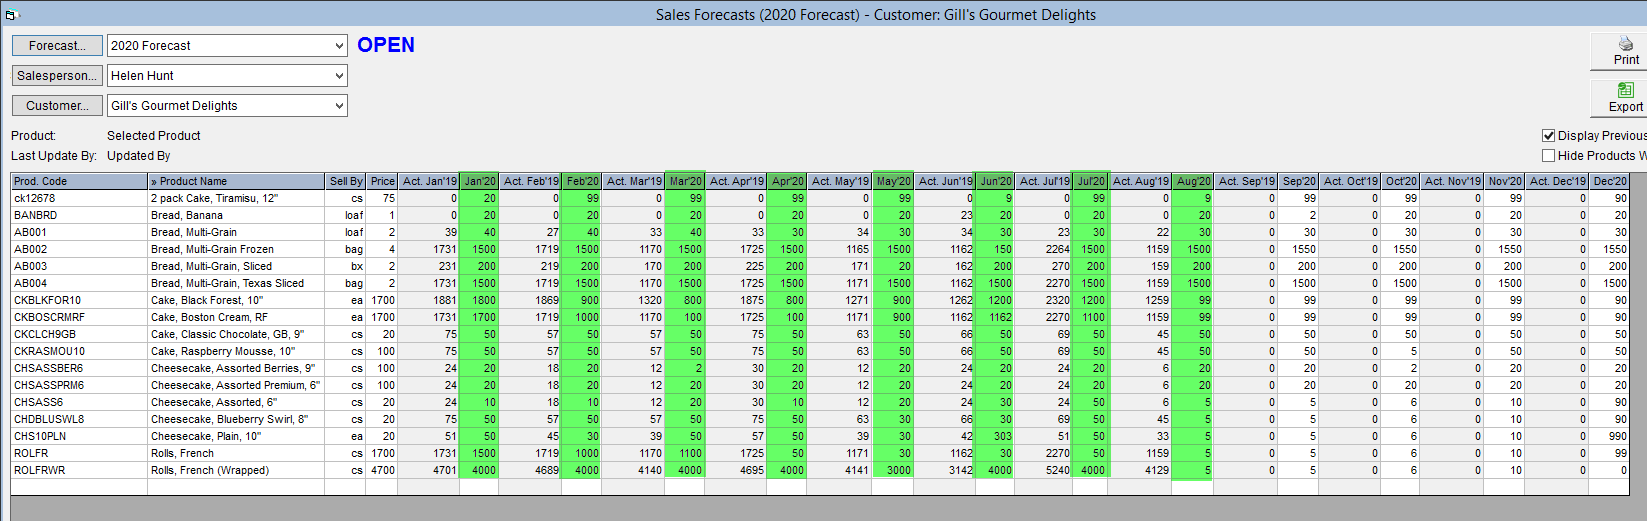Click AB001 product code
1647x521 pixels.
[79, 232]
